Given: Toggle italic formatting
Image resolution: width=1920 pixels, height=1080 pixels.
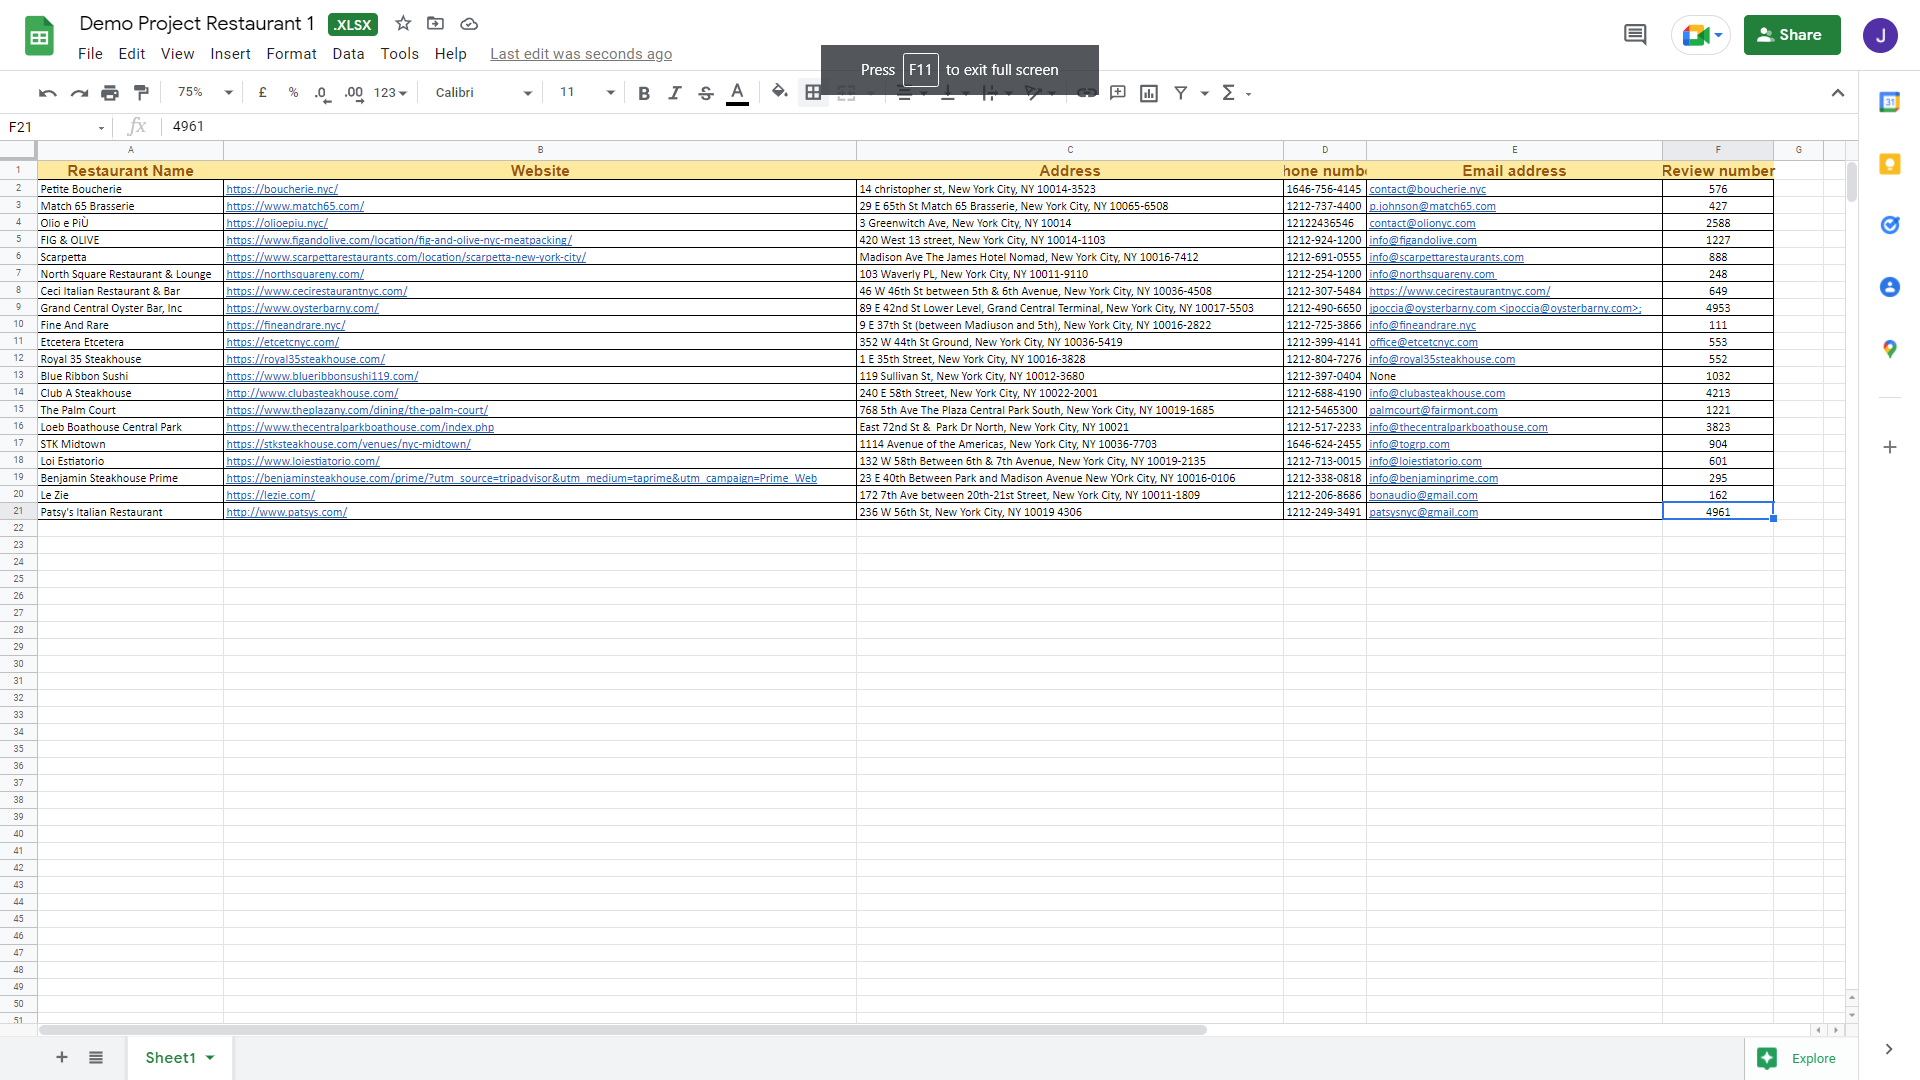Looking at the screenshot, I should pyautogui.click(x=675, y=93).
